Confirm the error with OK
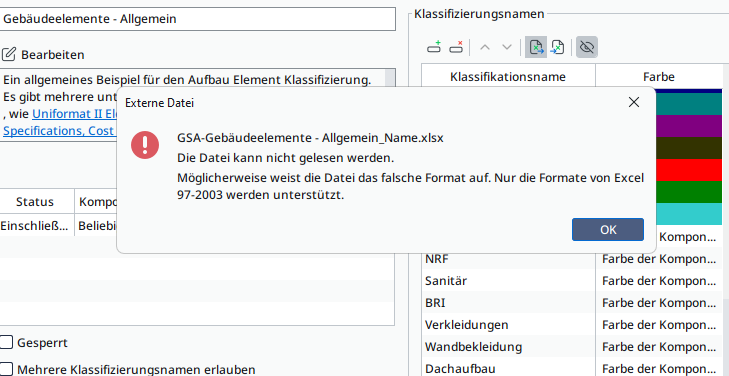The width and height of the screenshot is (729, 376). point(608,230)
